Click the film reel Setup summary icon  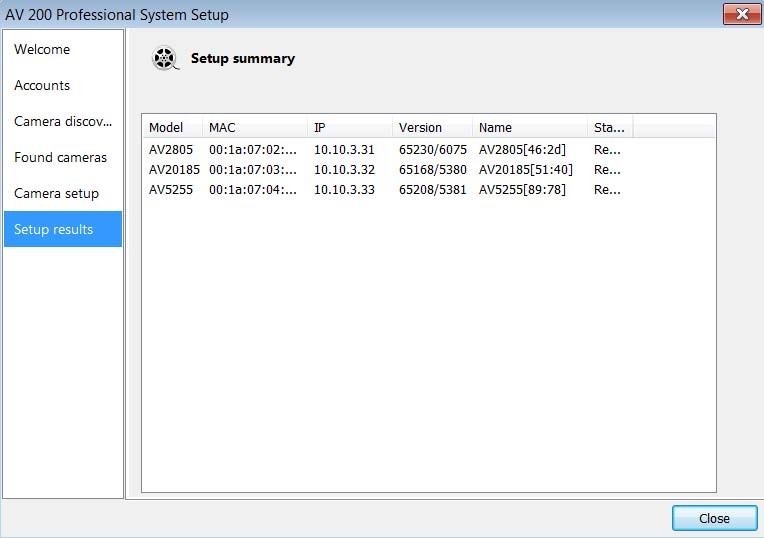point(164,59)
